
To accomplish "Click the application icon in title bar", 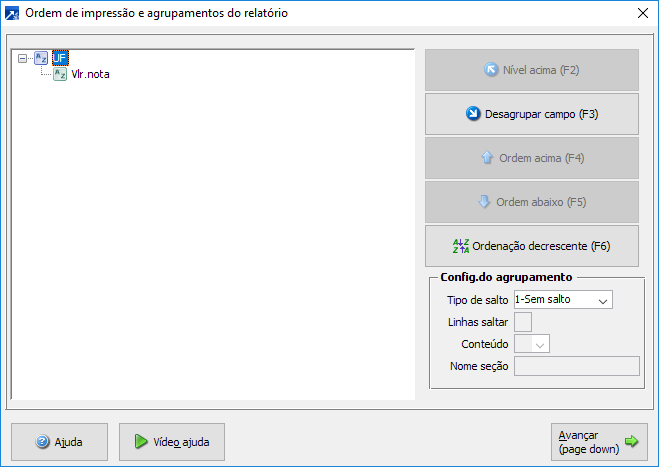I will 12,13.
